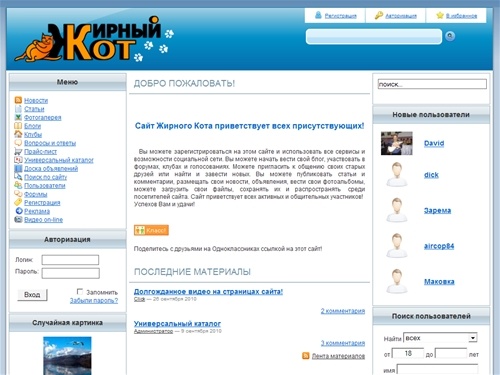Click the key icon in the header authorization tab
The image size is (500, 375).
[x=379, y=15]
